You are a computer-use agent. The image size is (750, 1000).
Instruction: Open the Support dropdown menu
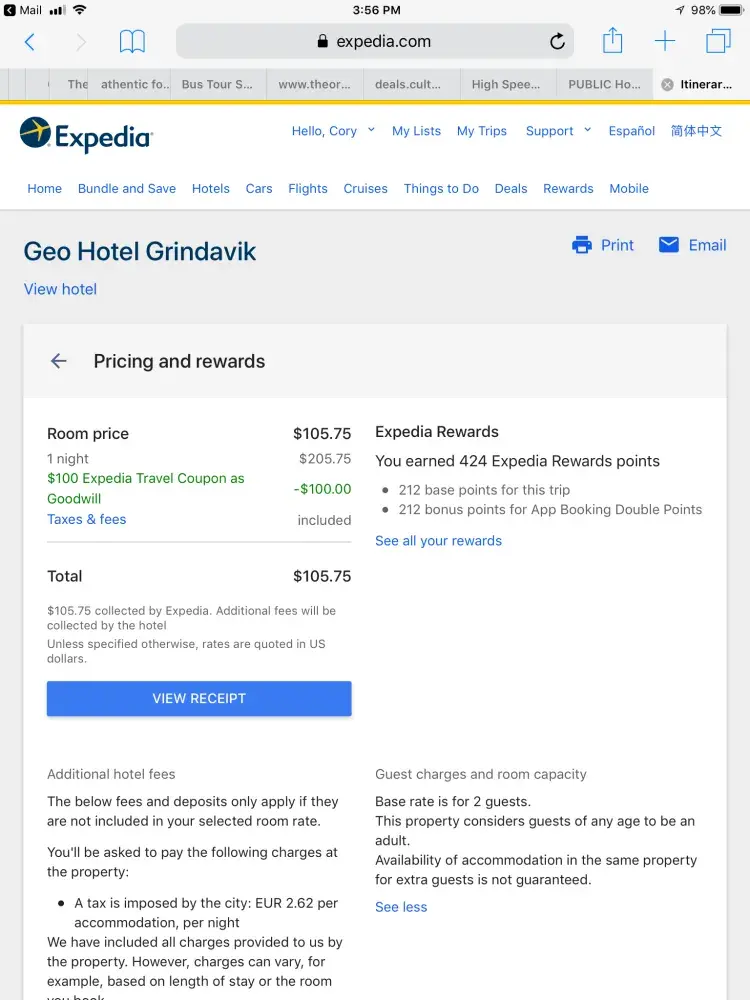coord(558,131)
